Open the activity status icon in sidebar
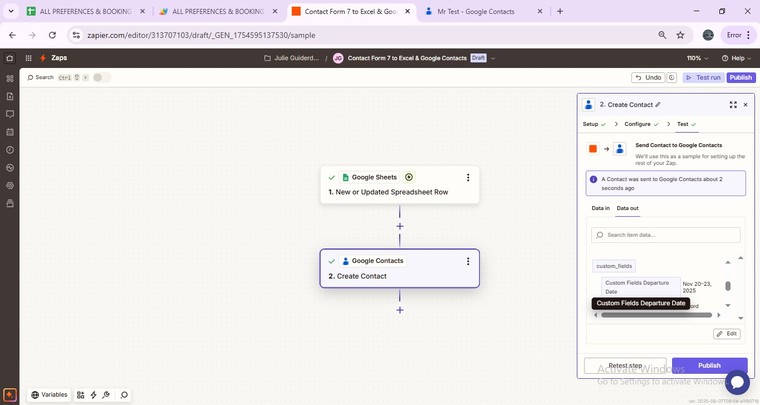760x405 pixels. click(10, 168)
